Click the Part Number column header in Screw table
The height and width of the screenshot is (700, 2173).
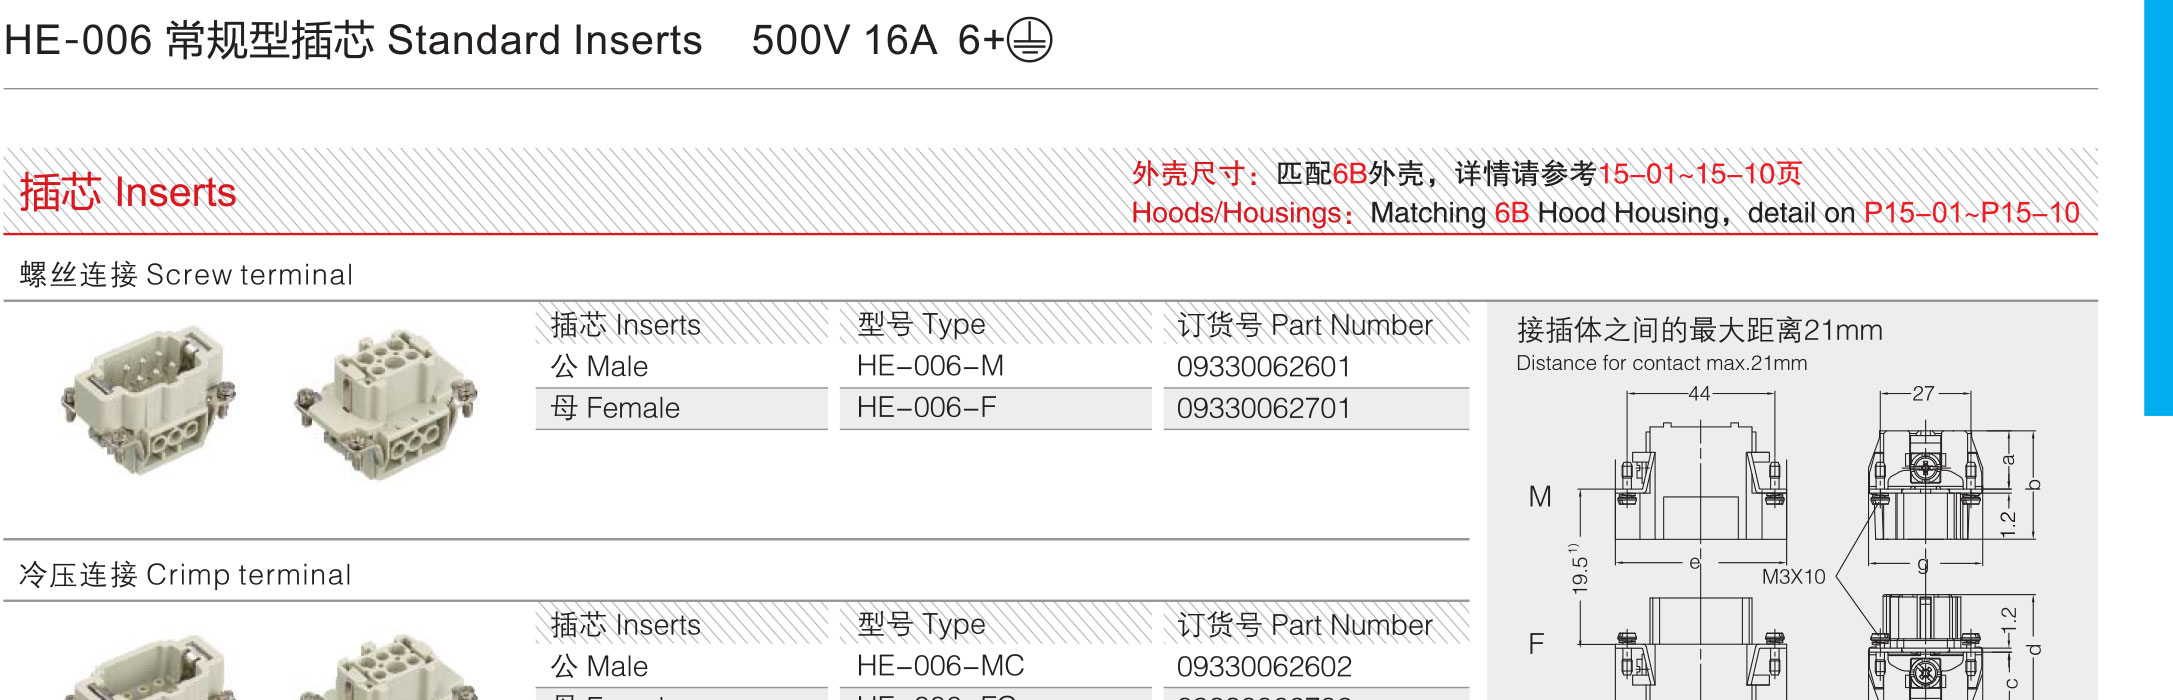point(1305,325)
